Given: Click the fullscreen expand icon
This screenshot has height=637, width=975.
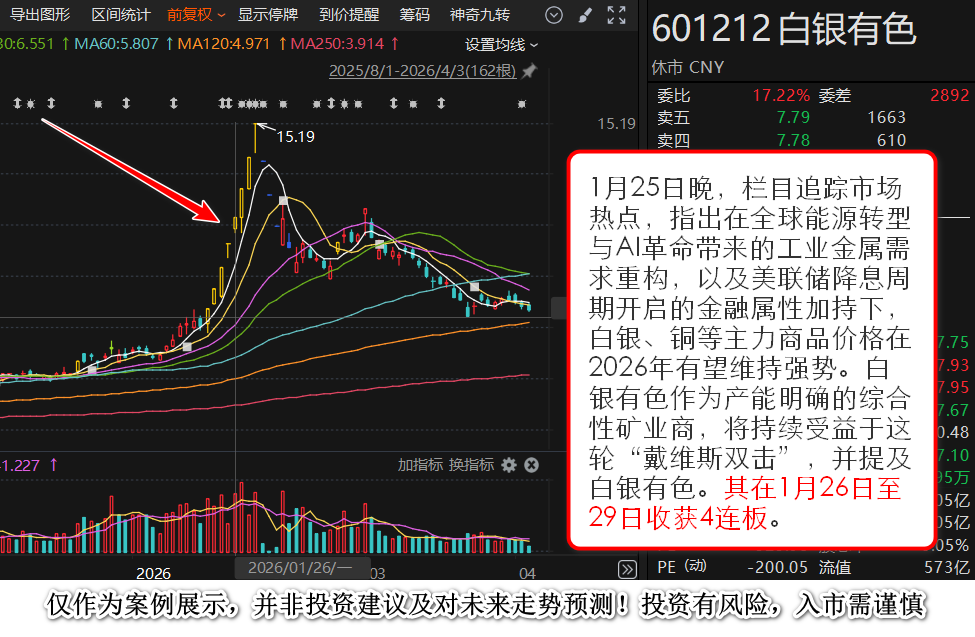Looking at the screenshot, I should pos(618,15).
